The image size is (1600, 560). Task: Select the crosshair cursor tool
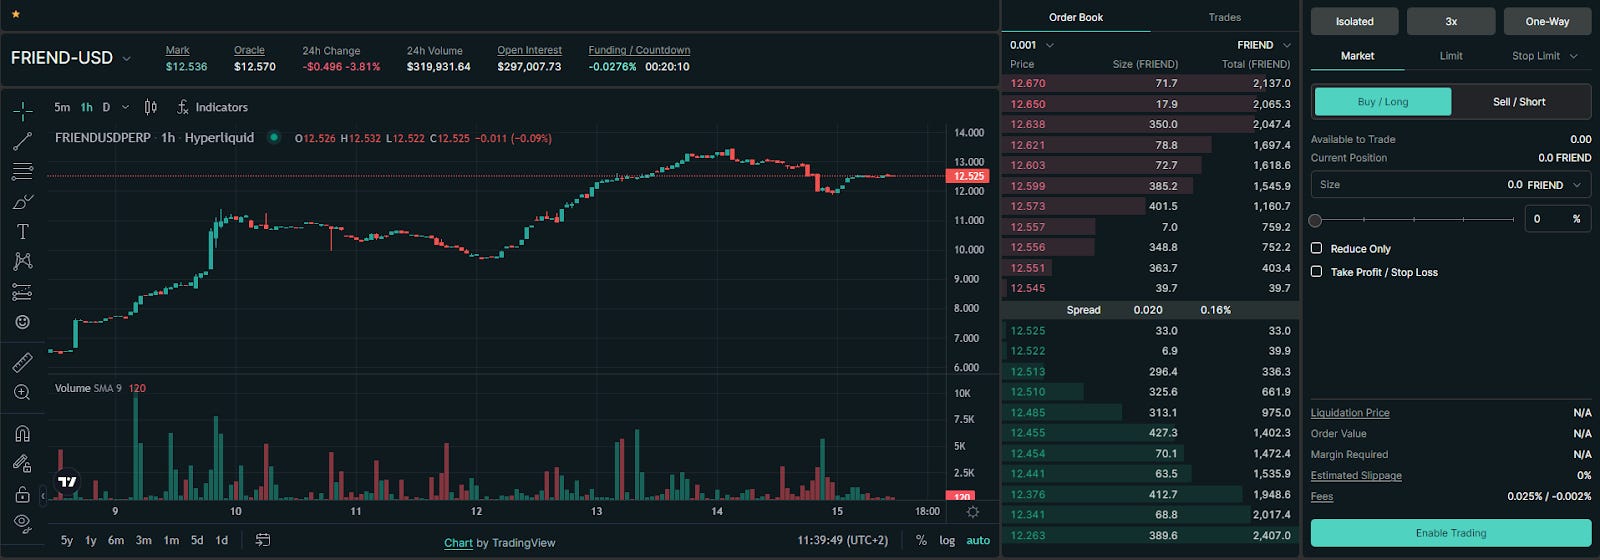coord(22,110)
